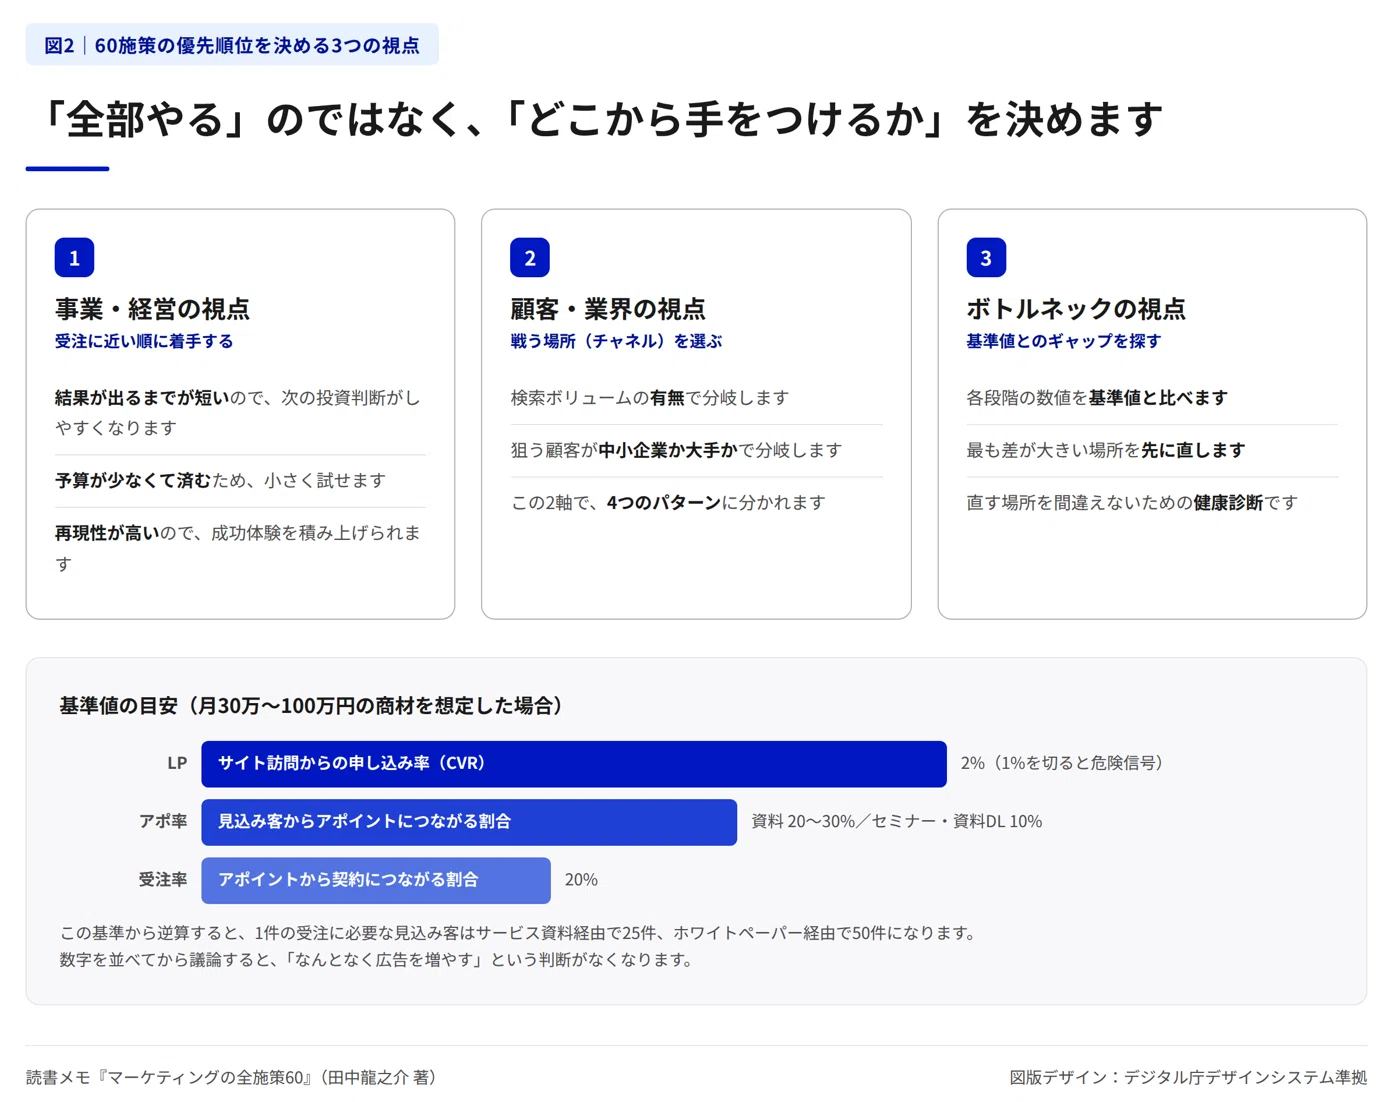Click footer 図版デザイン：デジタル庁デザインシステム準拠
This screenshot has width=1393, height=1102.
(x=1188, y=1077)
